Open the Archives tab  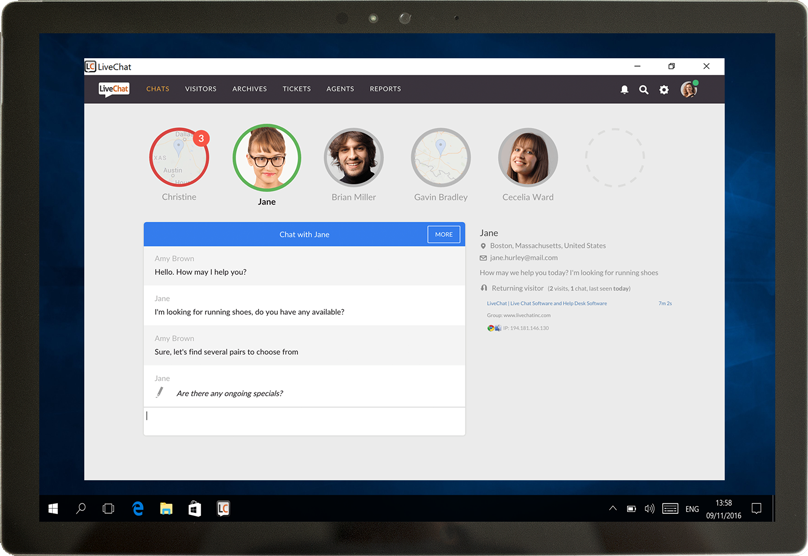(249, 89)
